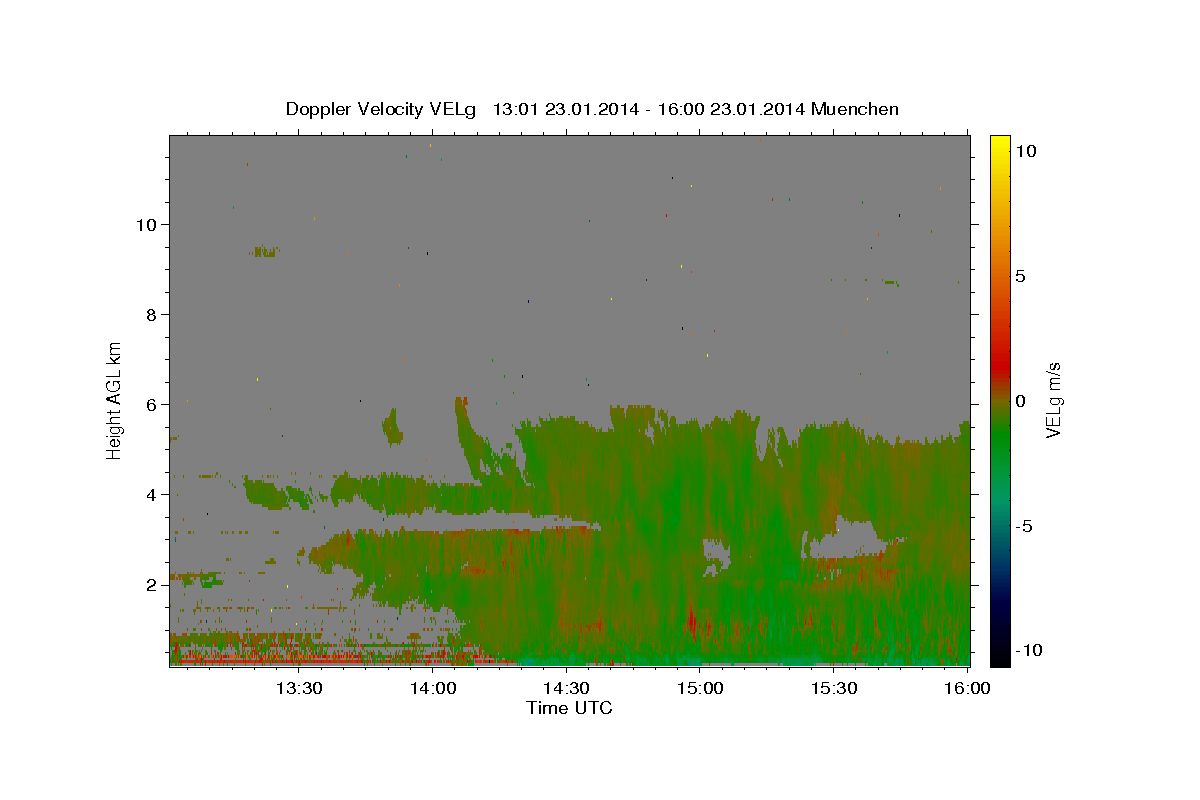
Task: Click the height axis label 10
Action: pyautogui.click(x=147, y=224)
